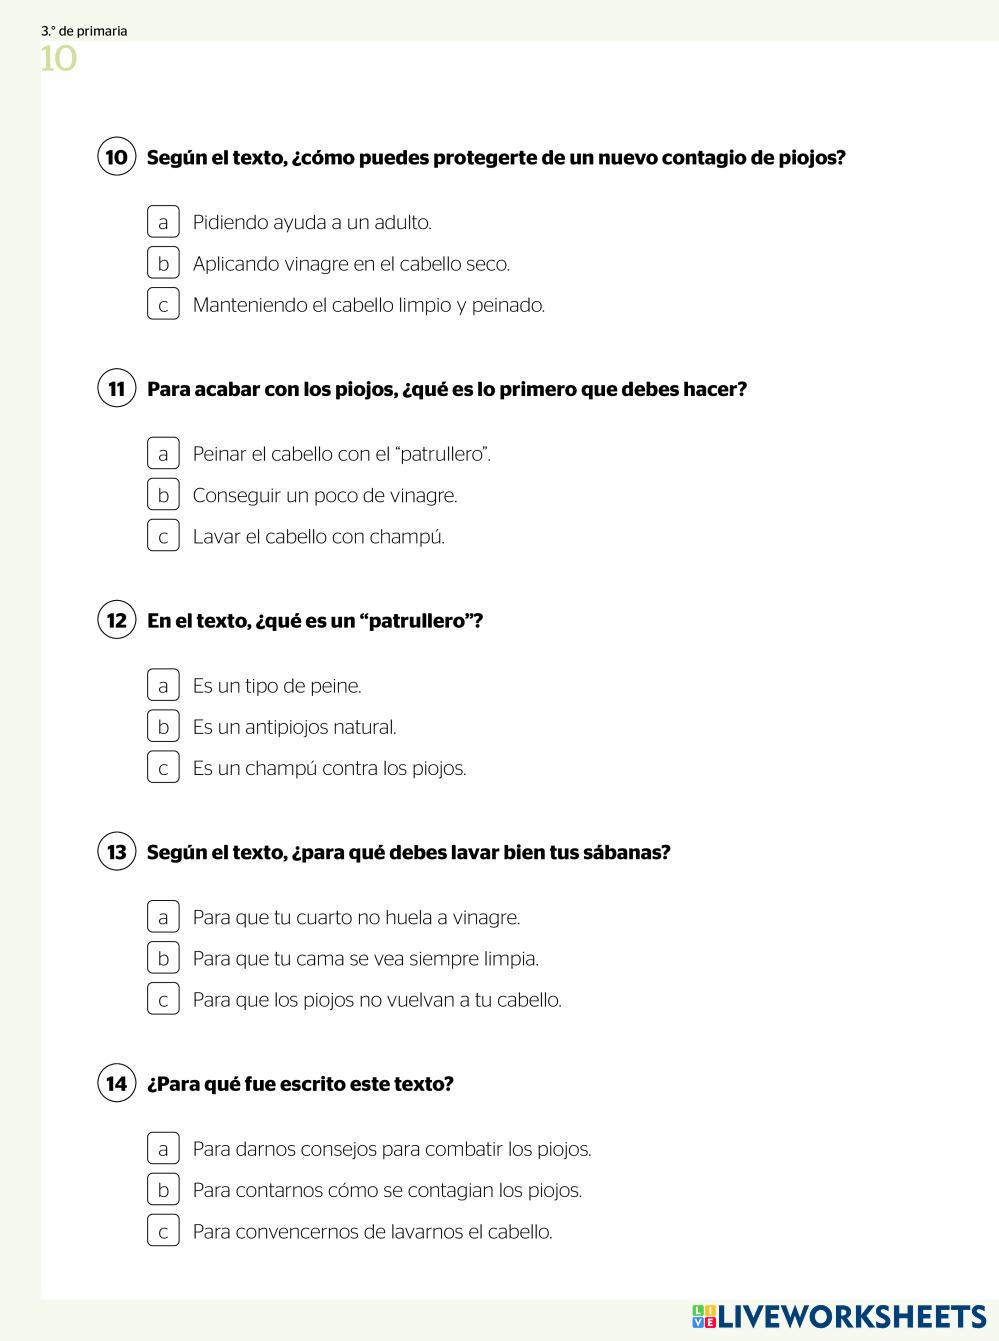Mark option c 'Lavar el cabello con champú'

tap(163, 536)
